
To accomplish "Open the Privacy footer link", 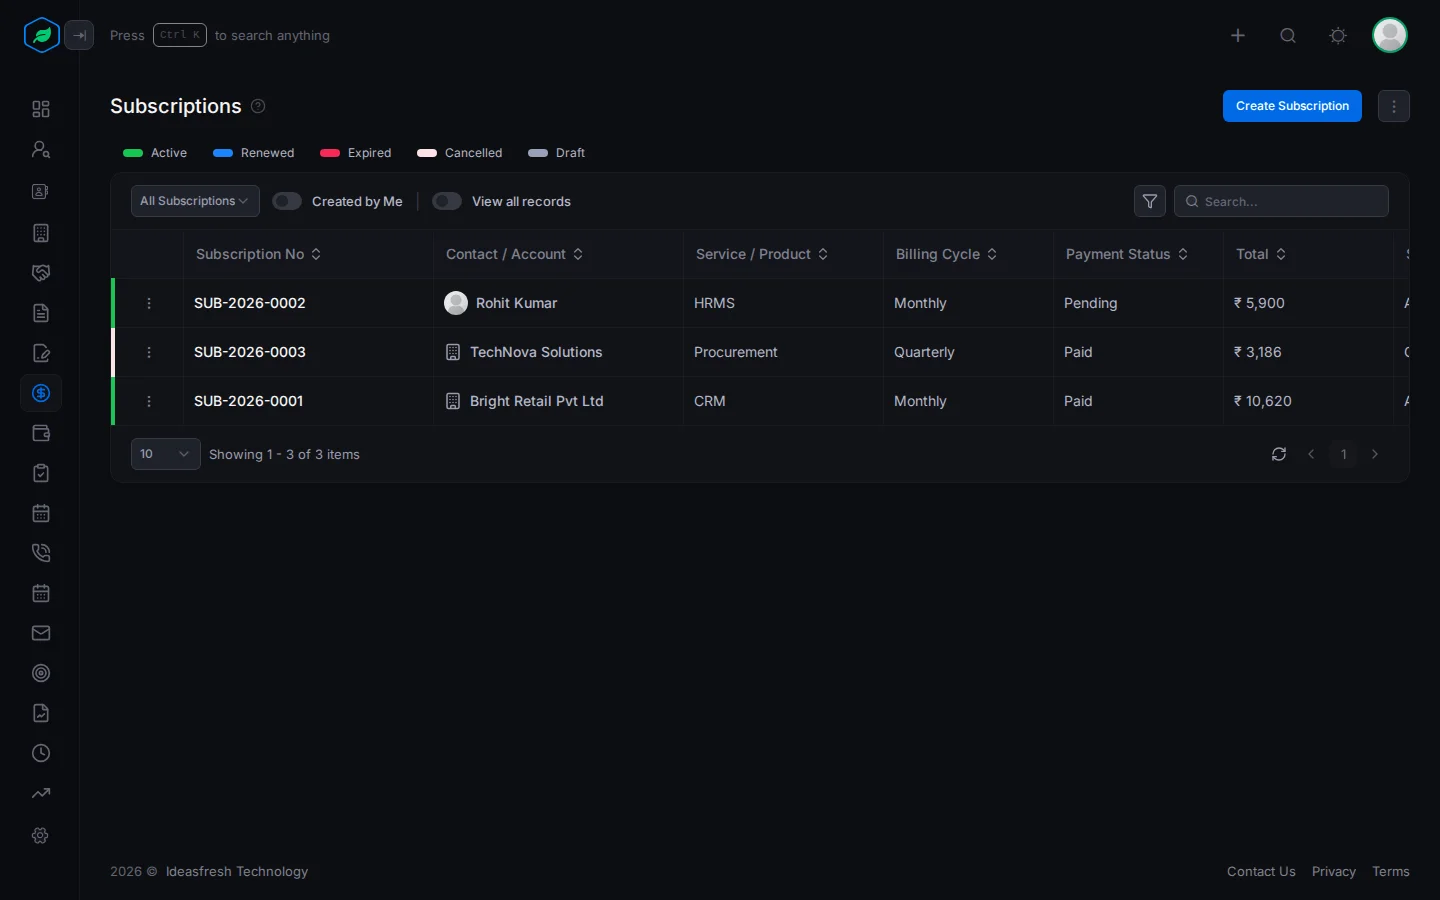I will click(1334, 872).
